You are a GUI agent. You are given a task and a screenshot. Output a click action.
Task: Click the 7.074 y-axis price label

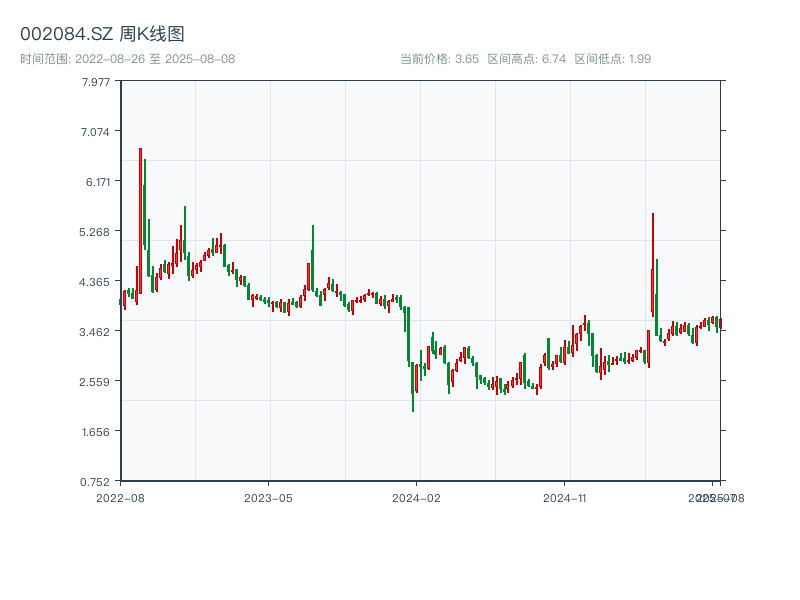tap(96, 132)
